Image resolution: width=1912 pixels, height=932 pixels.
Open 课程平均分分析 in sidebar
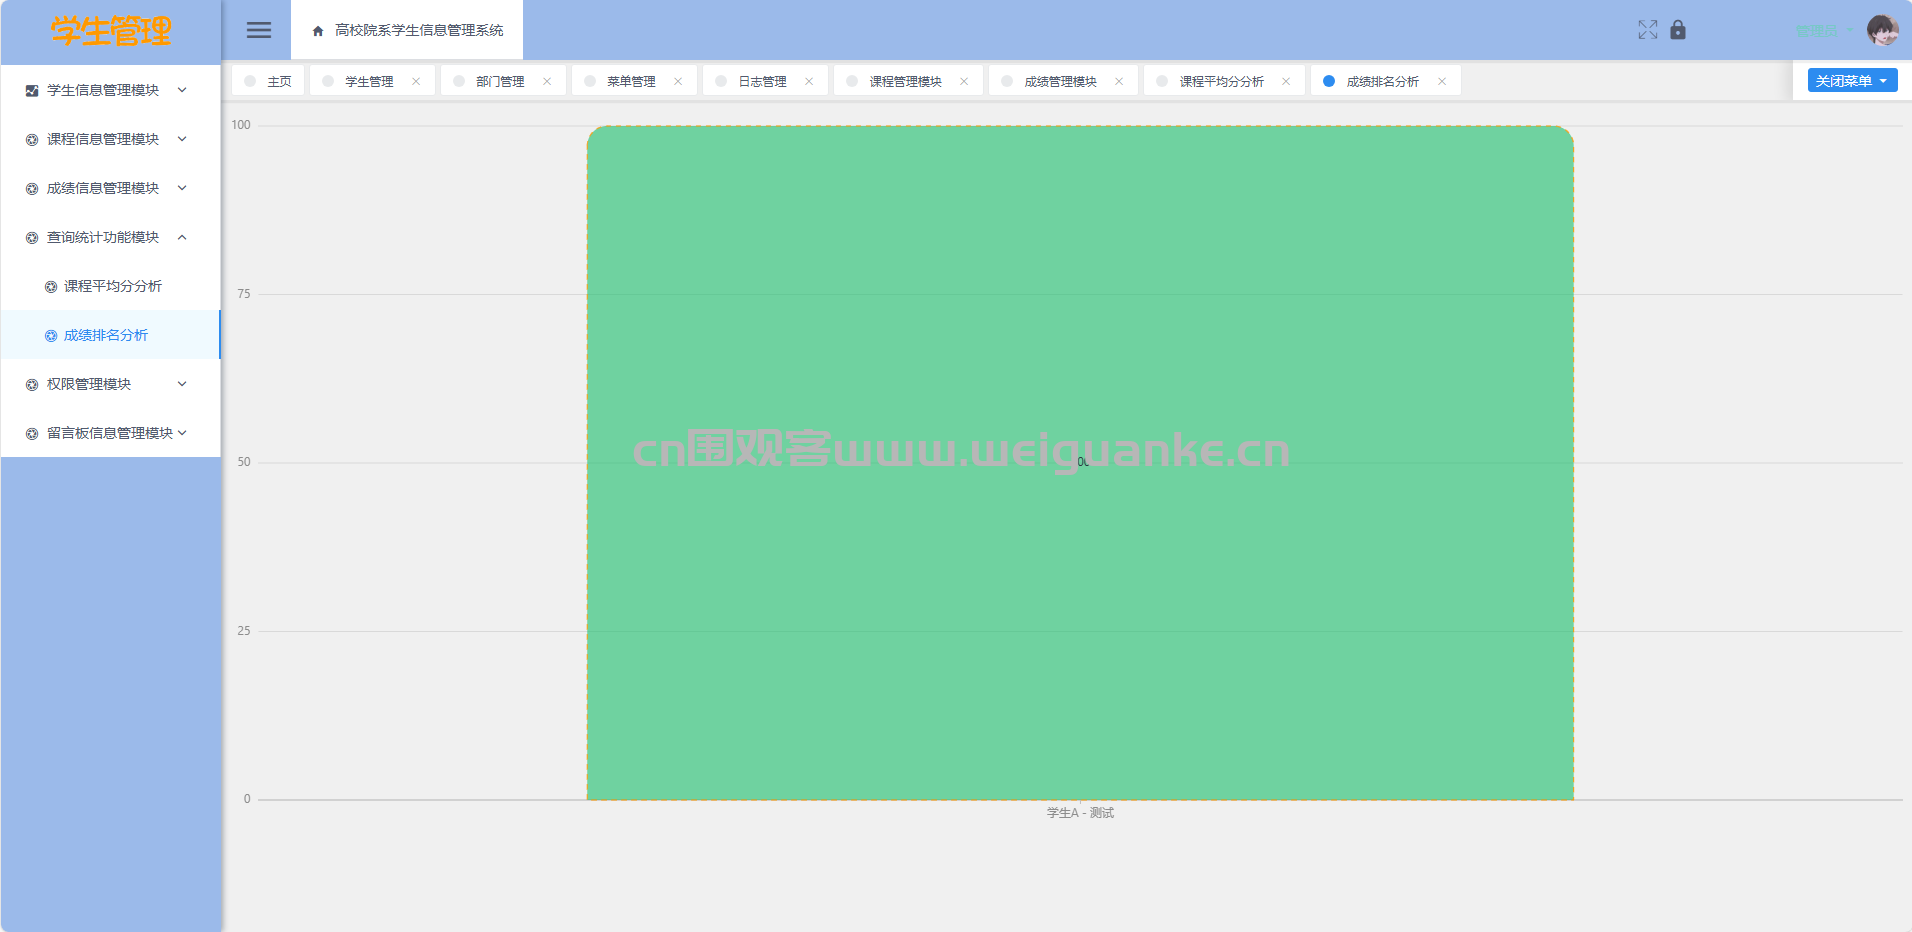(112, 286)
